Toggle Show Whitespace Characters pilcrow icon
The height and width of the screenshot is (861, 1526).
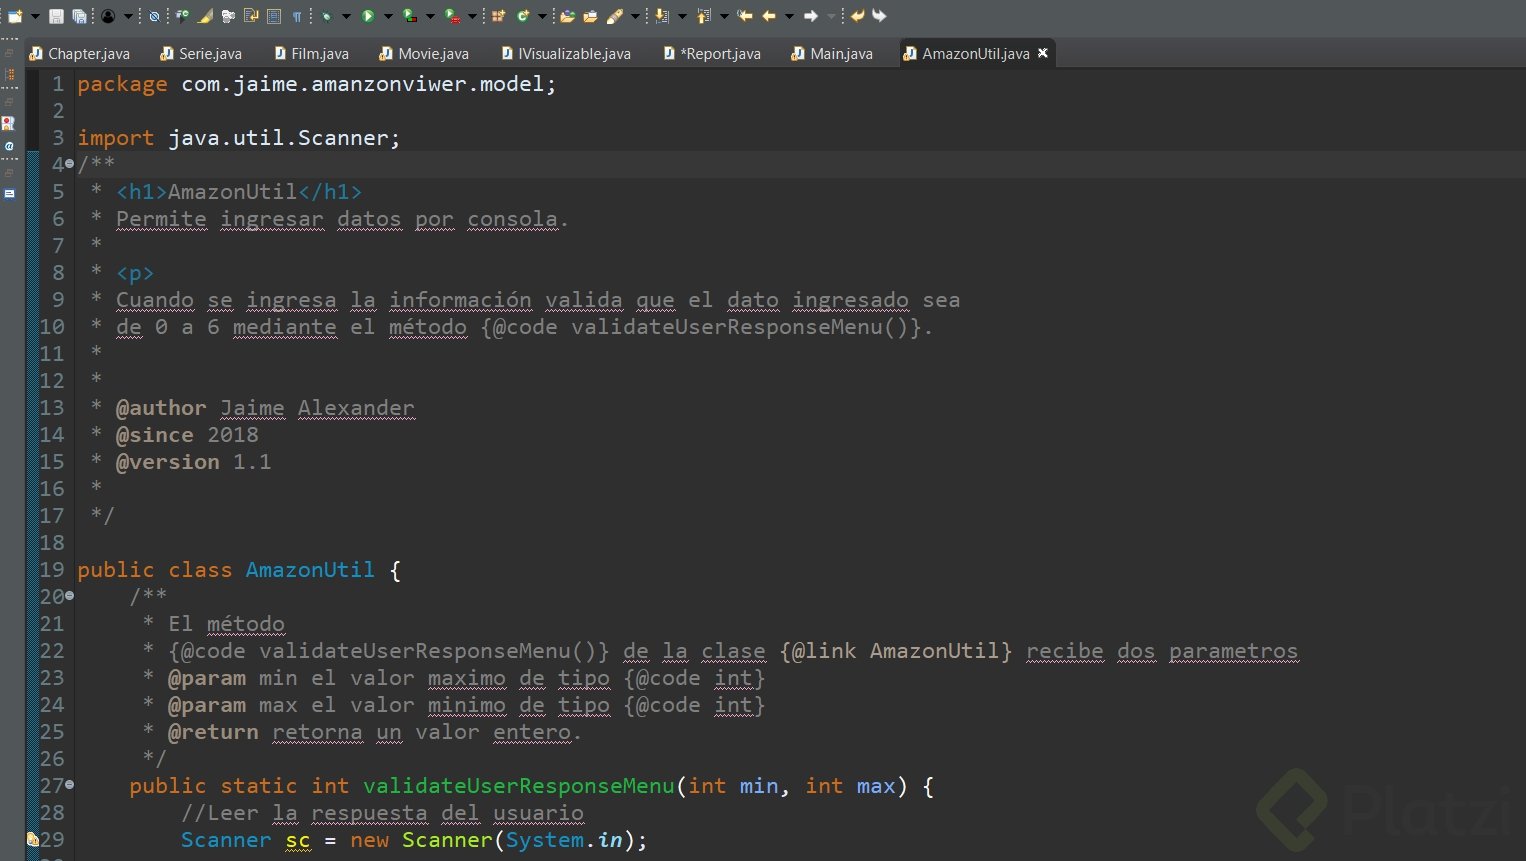tap(297, 16)
